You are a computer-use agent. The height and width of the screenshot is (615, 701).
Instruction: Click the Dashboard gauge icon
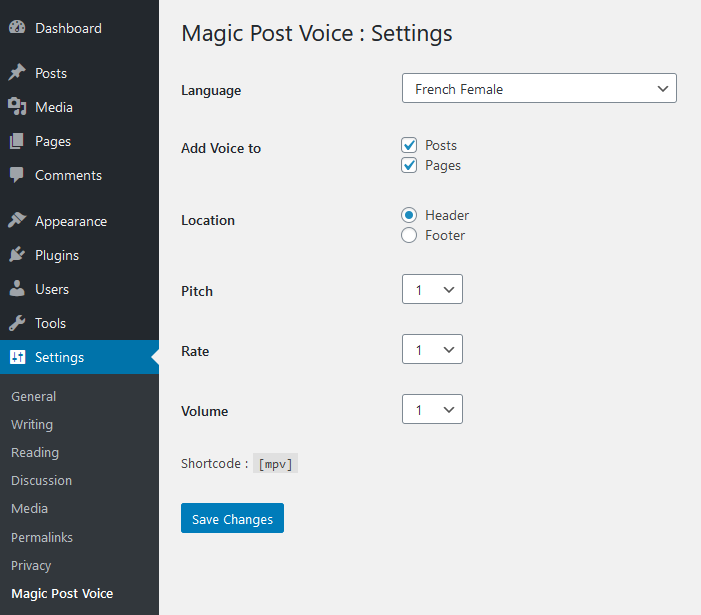pos(17,27)
